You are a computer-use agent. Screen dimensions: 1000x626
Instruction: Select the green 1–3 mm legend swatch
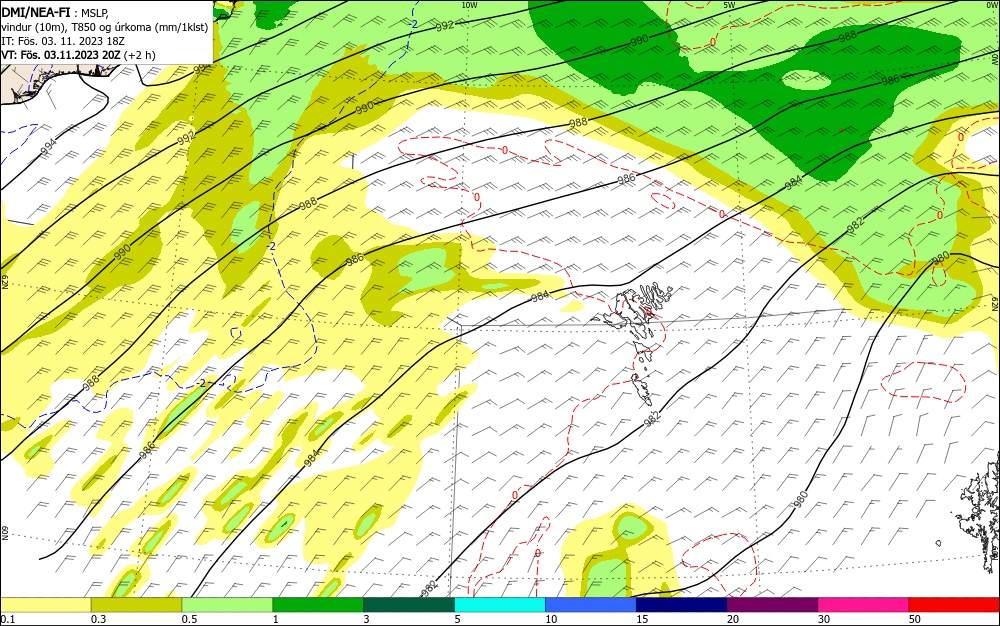pyautogui.click(x=318, y=605)
